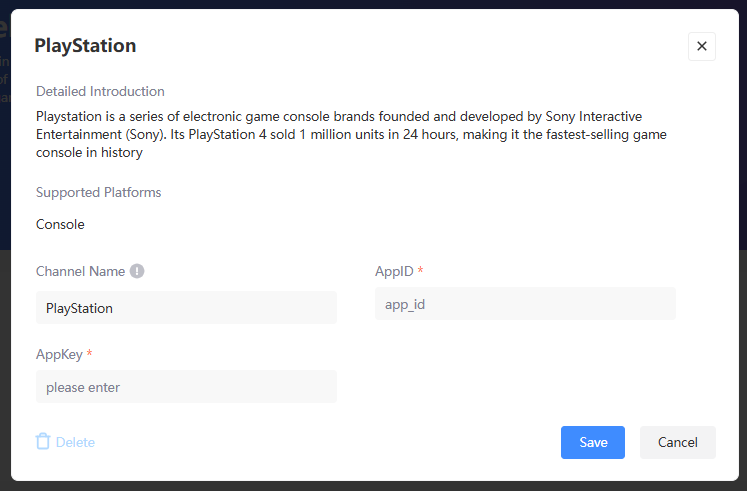
Task: Save the PlayStation channel settings
Action: pos(593,442)
